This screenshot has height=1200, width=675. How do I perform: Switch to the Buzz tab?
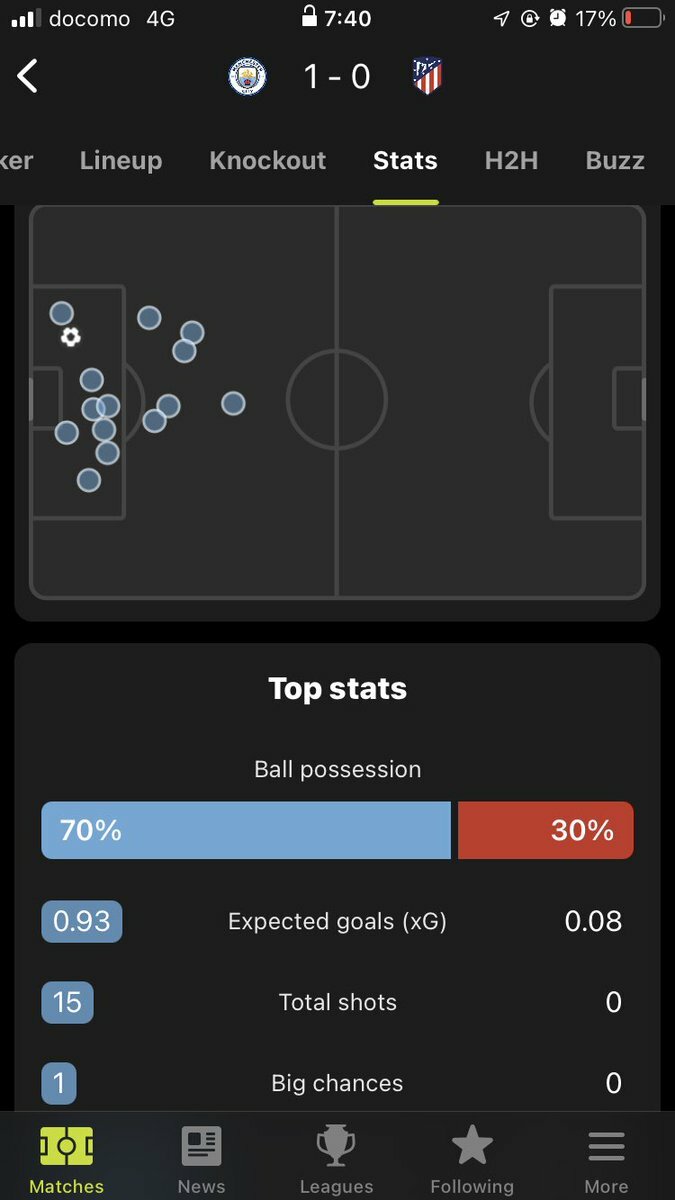coord(615,161)
